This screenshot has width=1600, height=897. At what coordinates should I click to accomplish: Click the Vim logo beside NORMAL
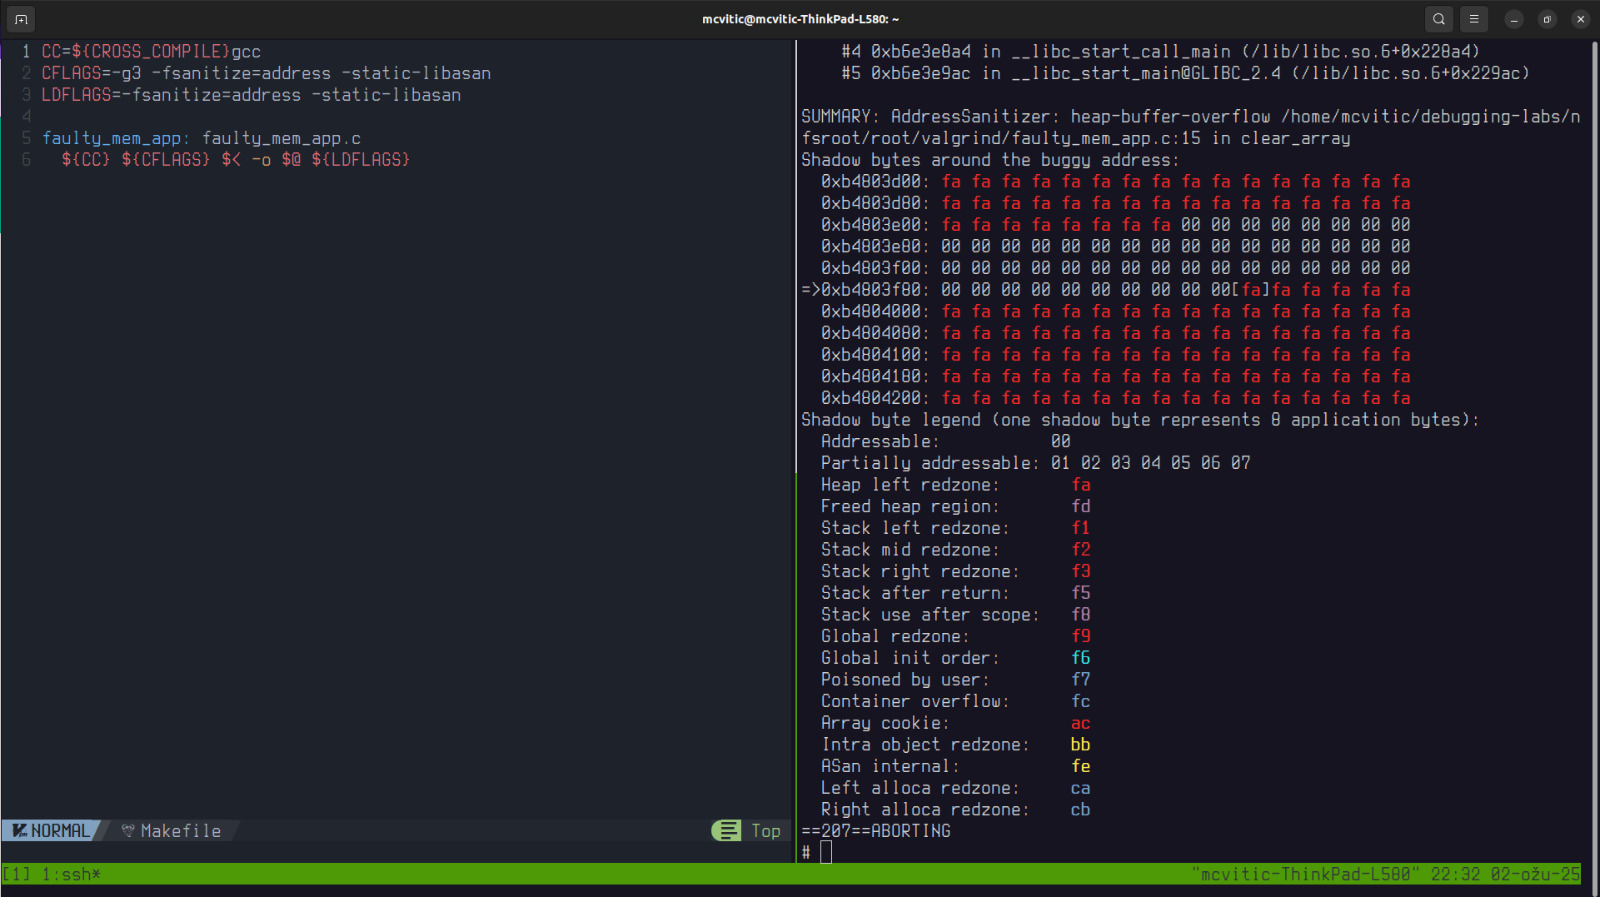(19, 831)
